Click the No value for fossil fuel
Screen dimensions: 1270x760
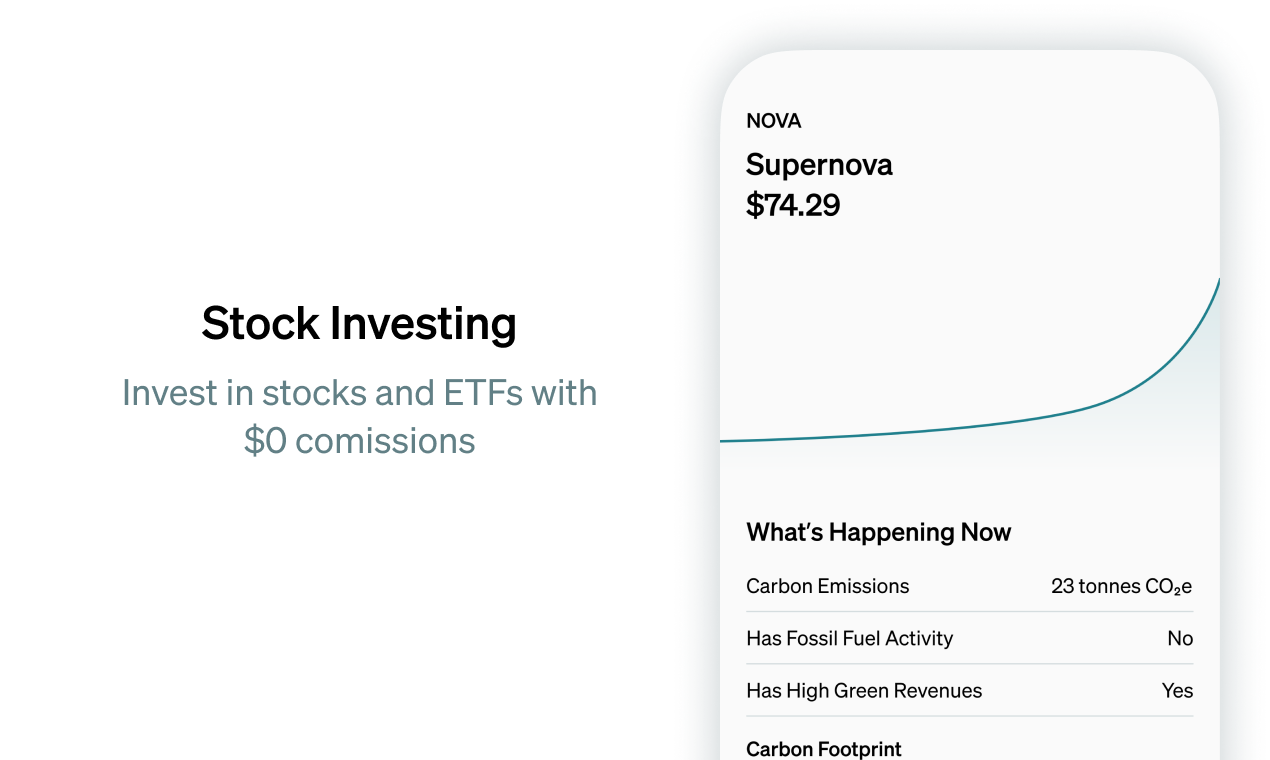pyautogui.click(x=1180, y=638)
